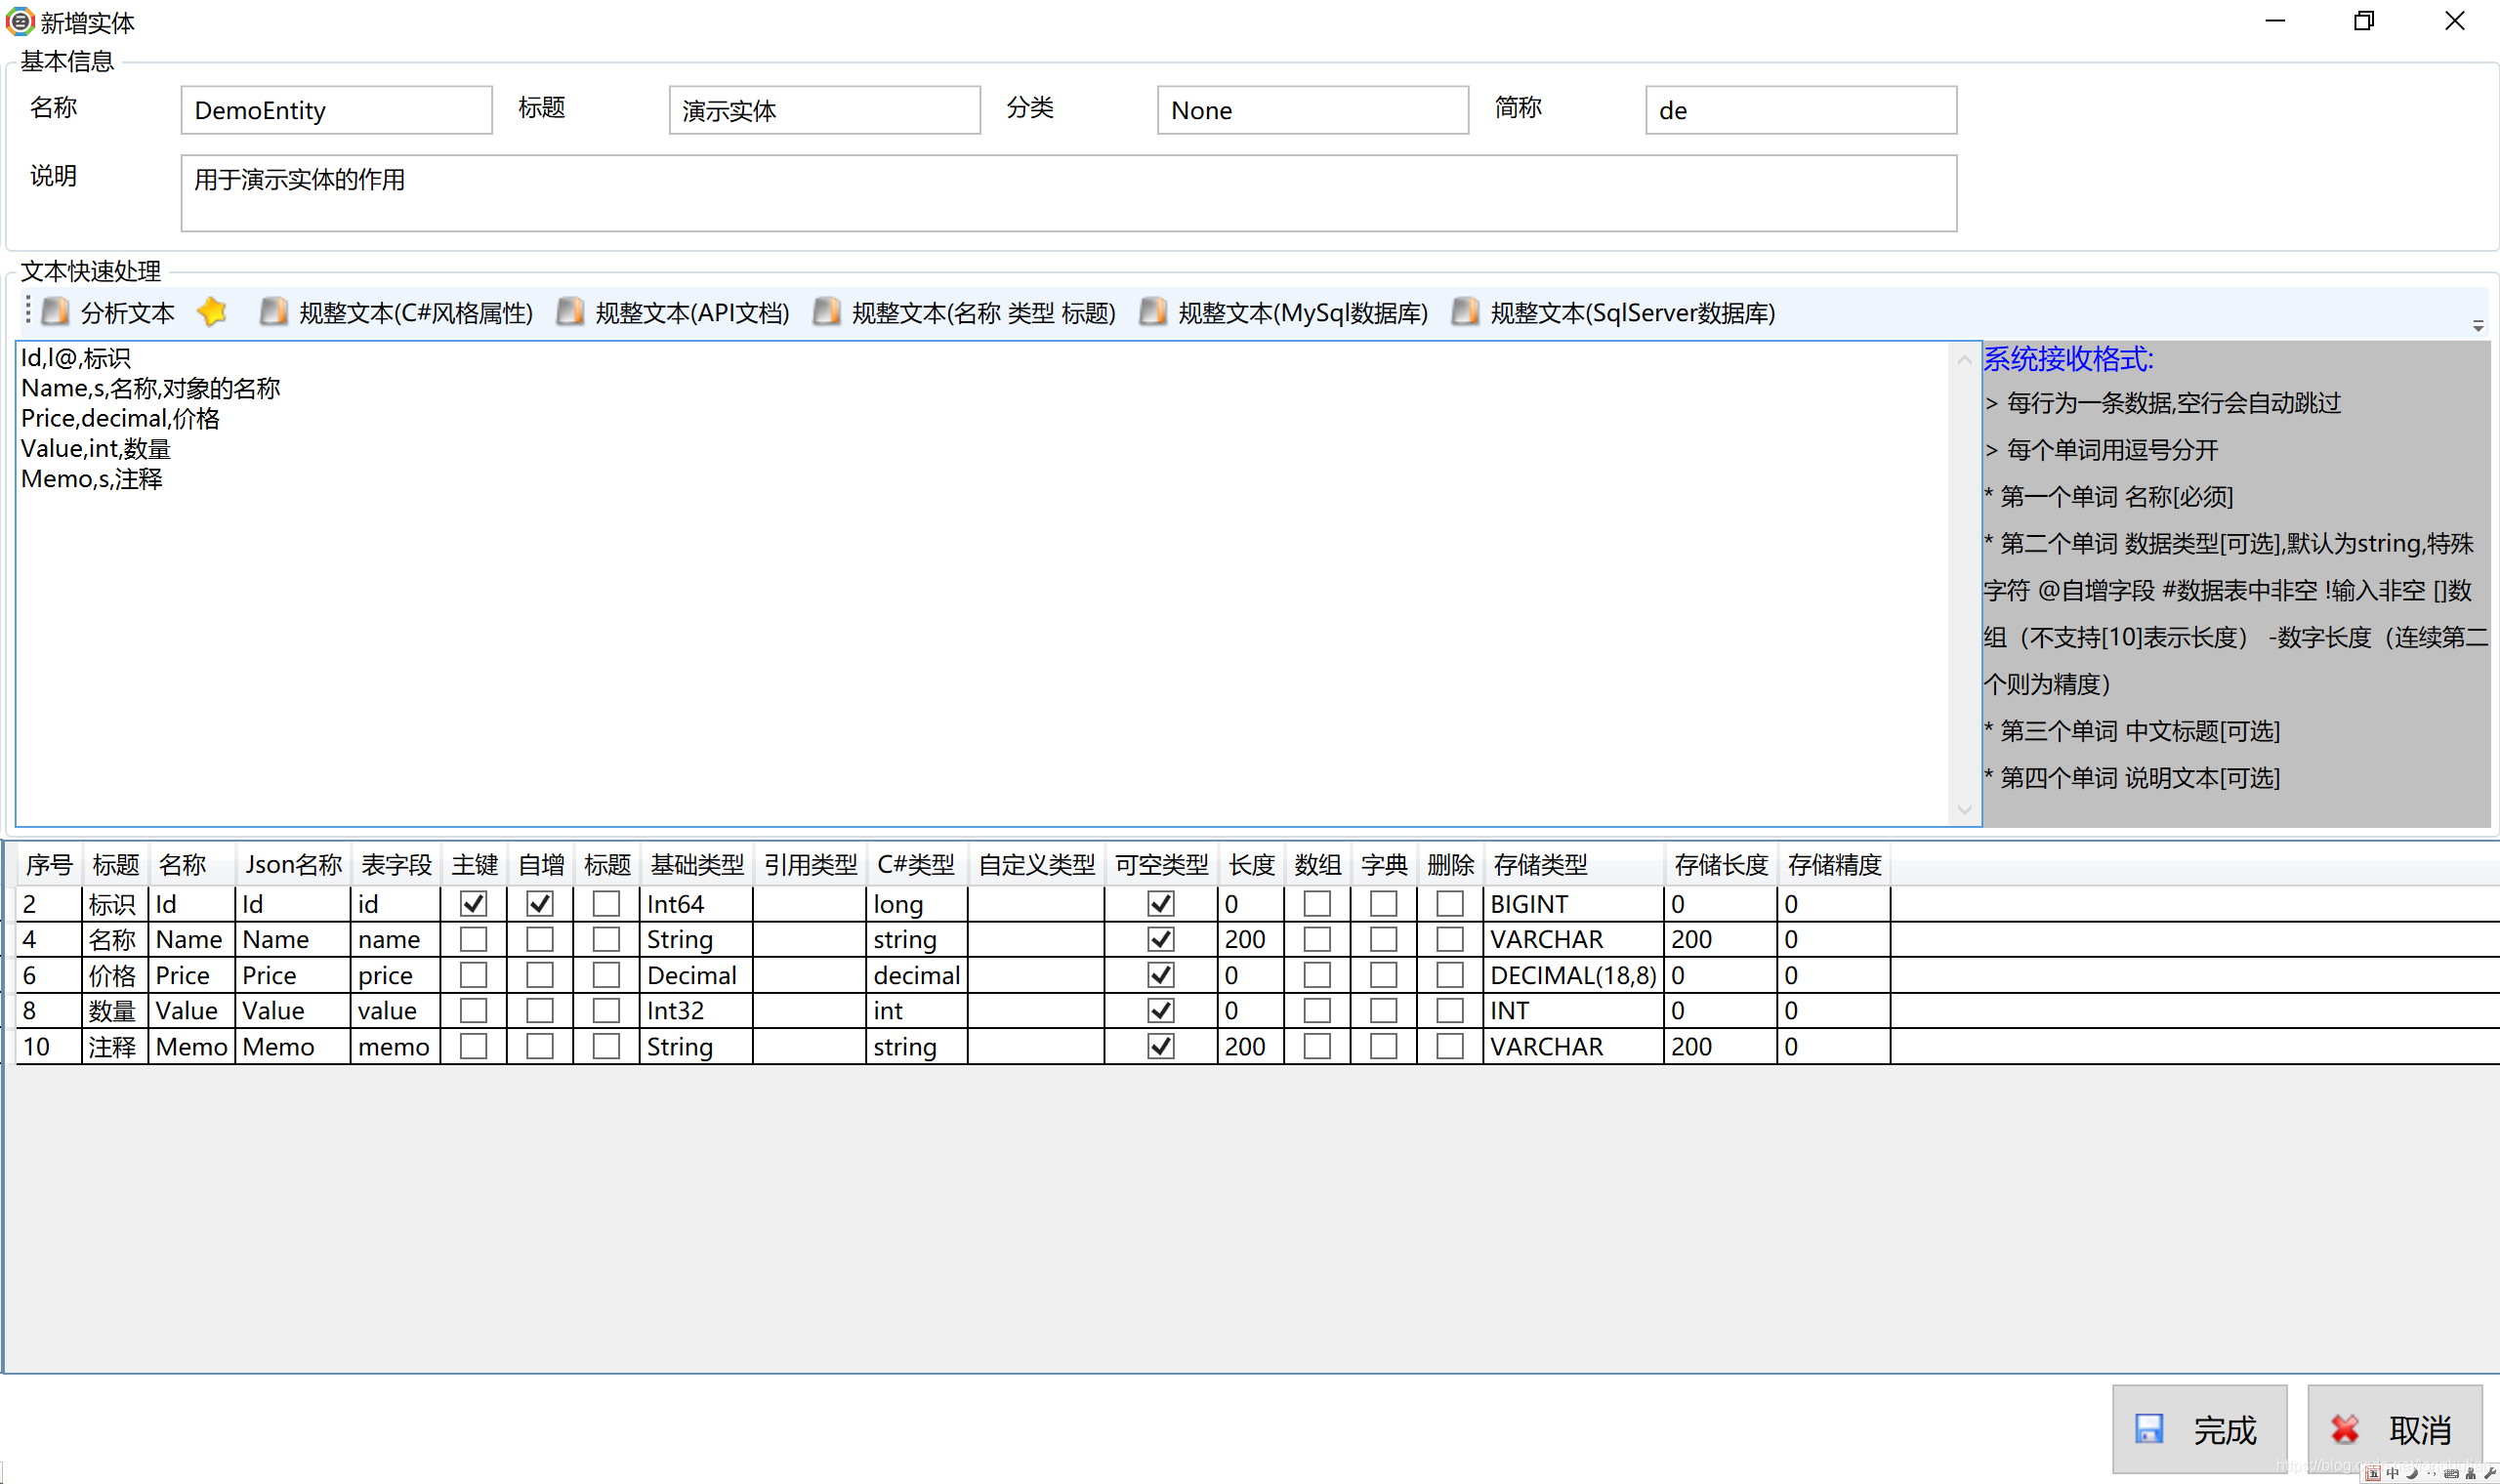Click the Int32 base type cell
Screen dimensions: 2500x1484
[696, 1011]
